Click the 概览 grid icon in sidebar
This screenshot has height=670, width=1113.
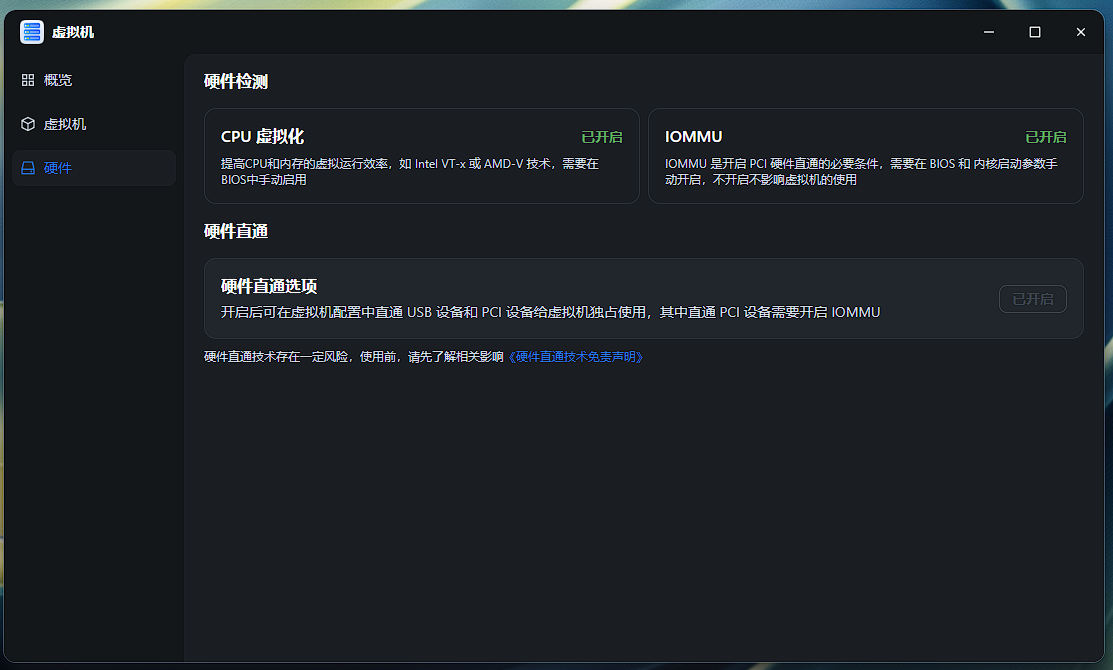coord(28,80)
